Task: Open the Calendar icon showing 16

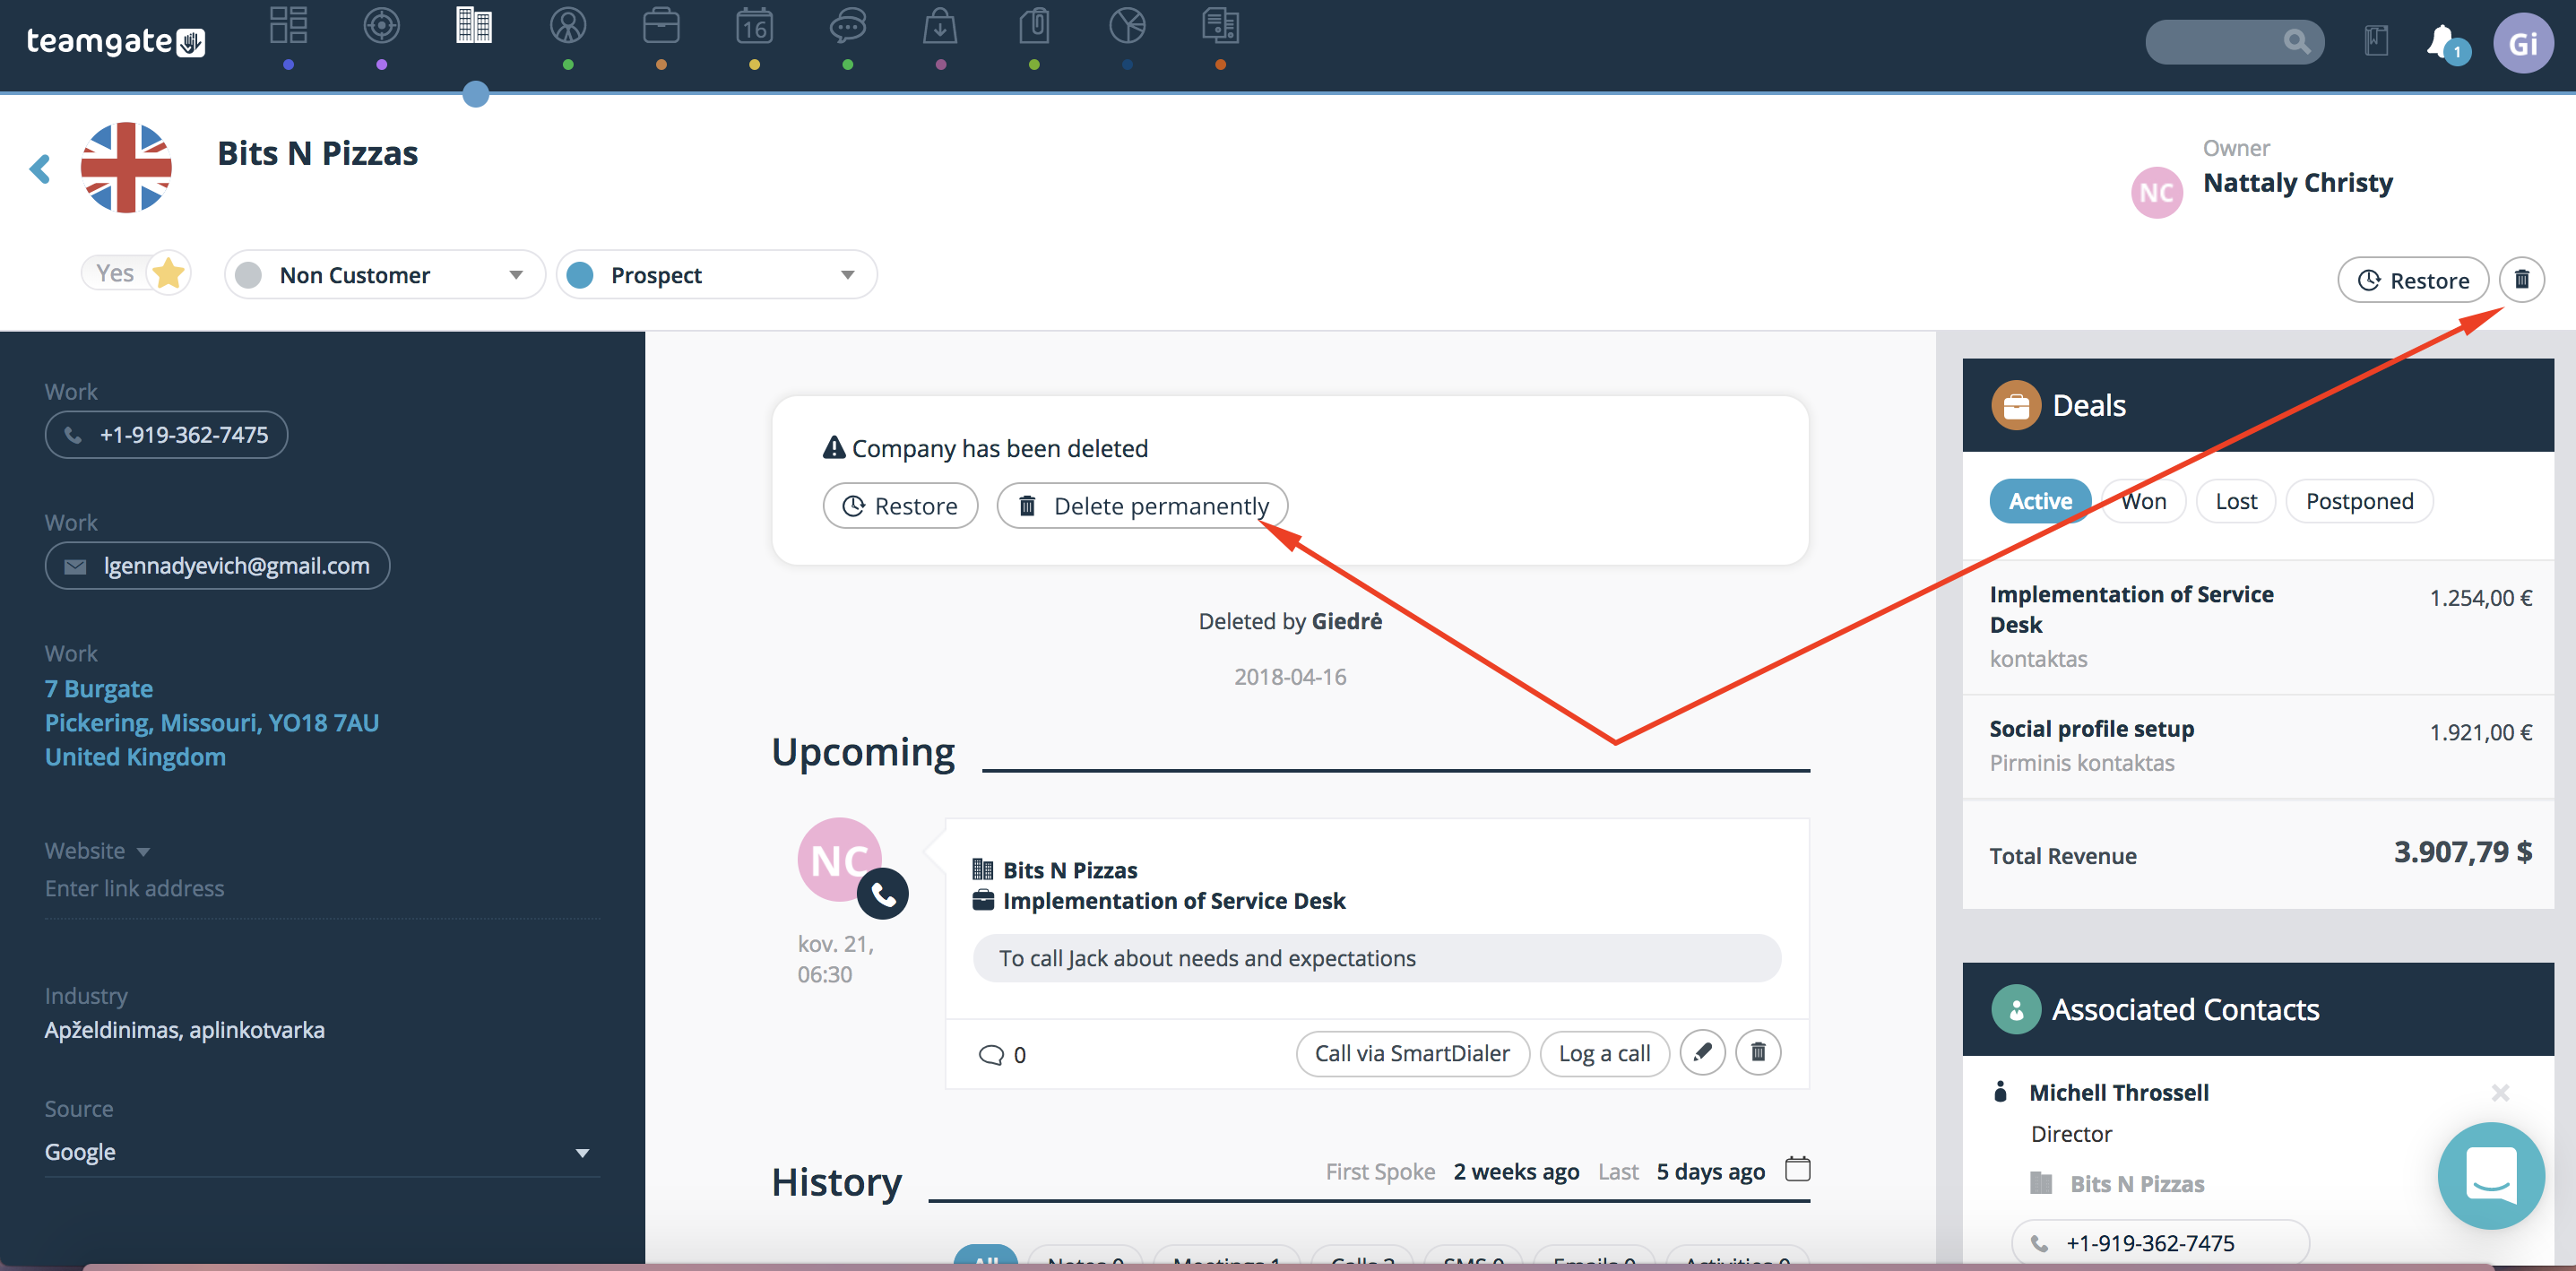Action: 754,26
